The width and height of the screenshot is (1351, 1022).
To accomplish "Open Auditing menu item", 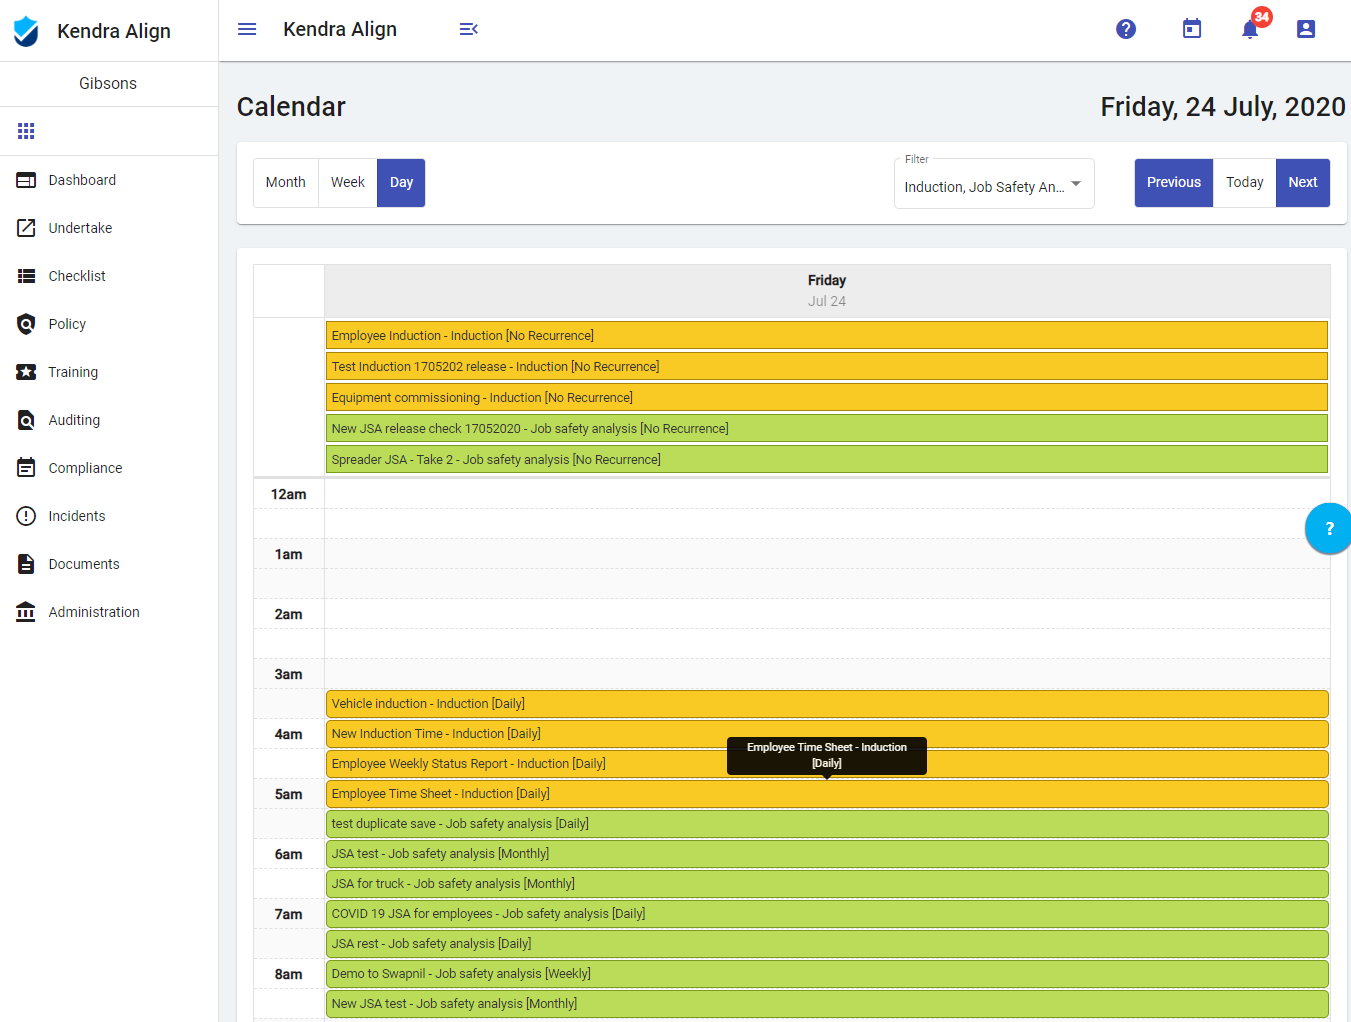I will pyautogui.click(x=109, y=420).
